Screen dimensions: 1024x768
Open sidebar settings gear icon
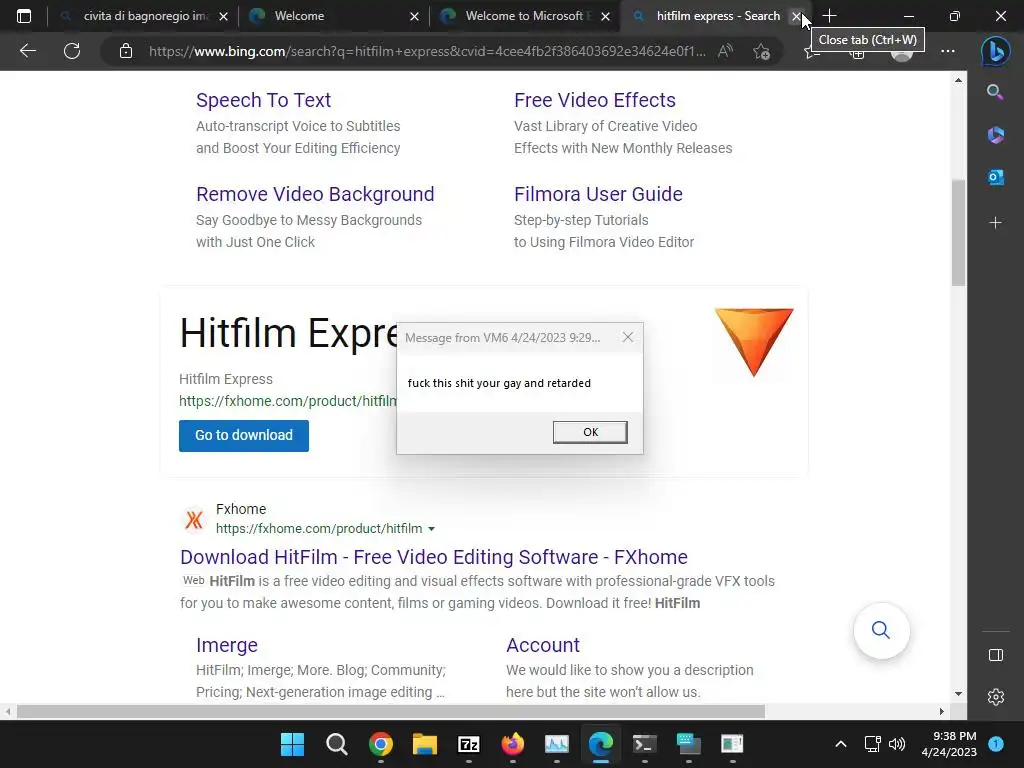pos(995,697)
